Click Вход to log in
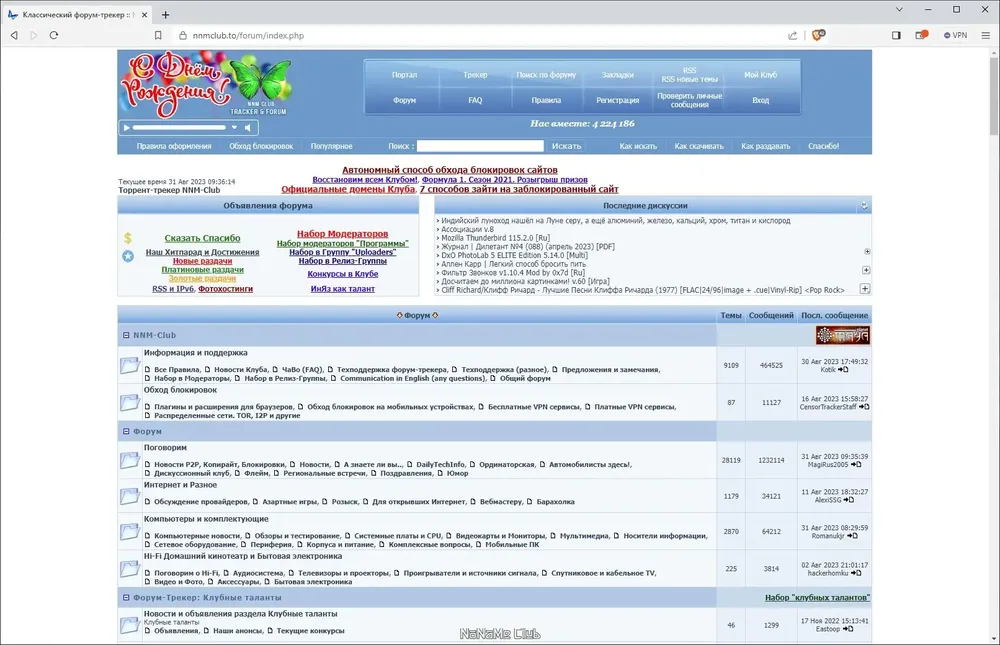This screenshot has height=645, width=1000. pyautogui.click(x=760, y=100)
